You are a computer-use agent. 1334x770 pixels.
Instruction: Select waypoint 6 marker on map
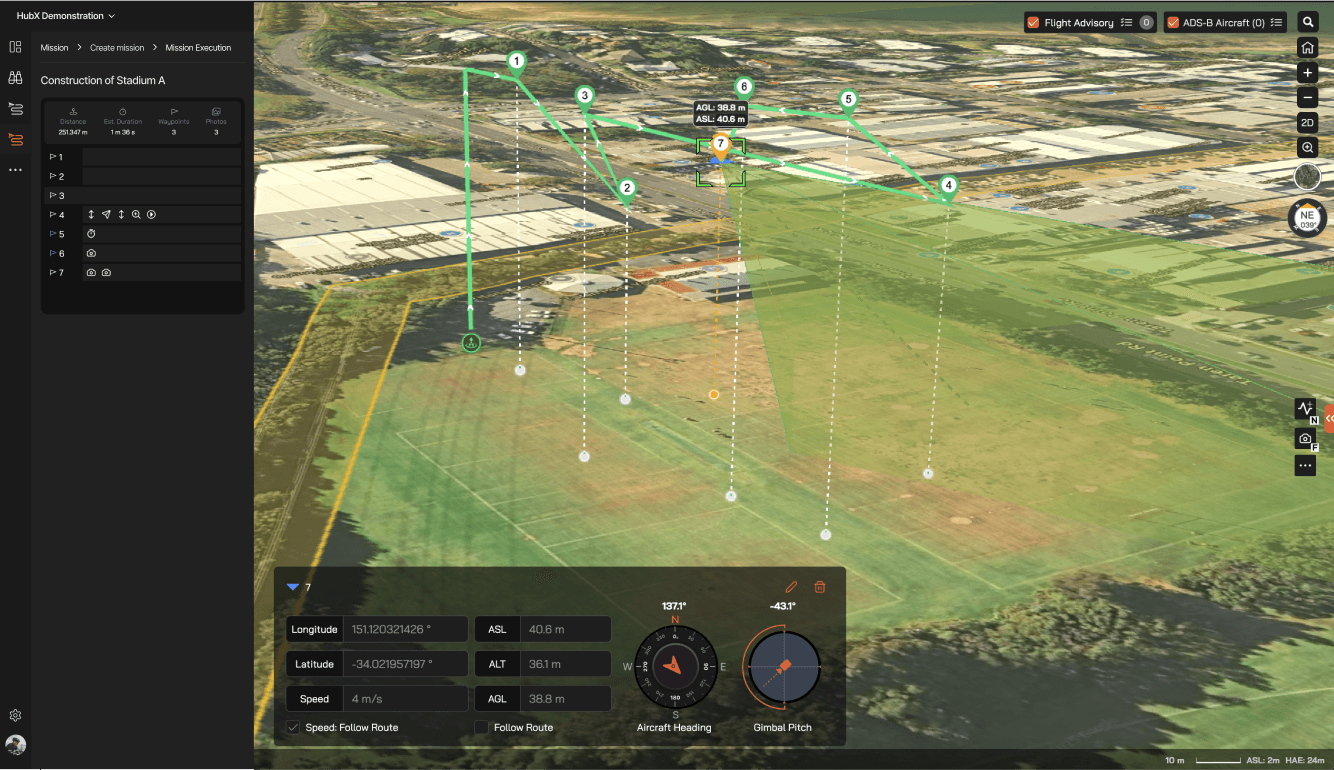743,89
